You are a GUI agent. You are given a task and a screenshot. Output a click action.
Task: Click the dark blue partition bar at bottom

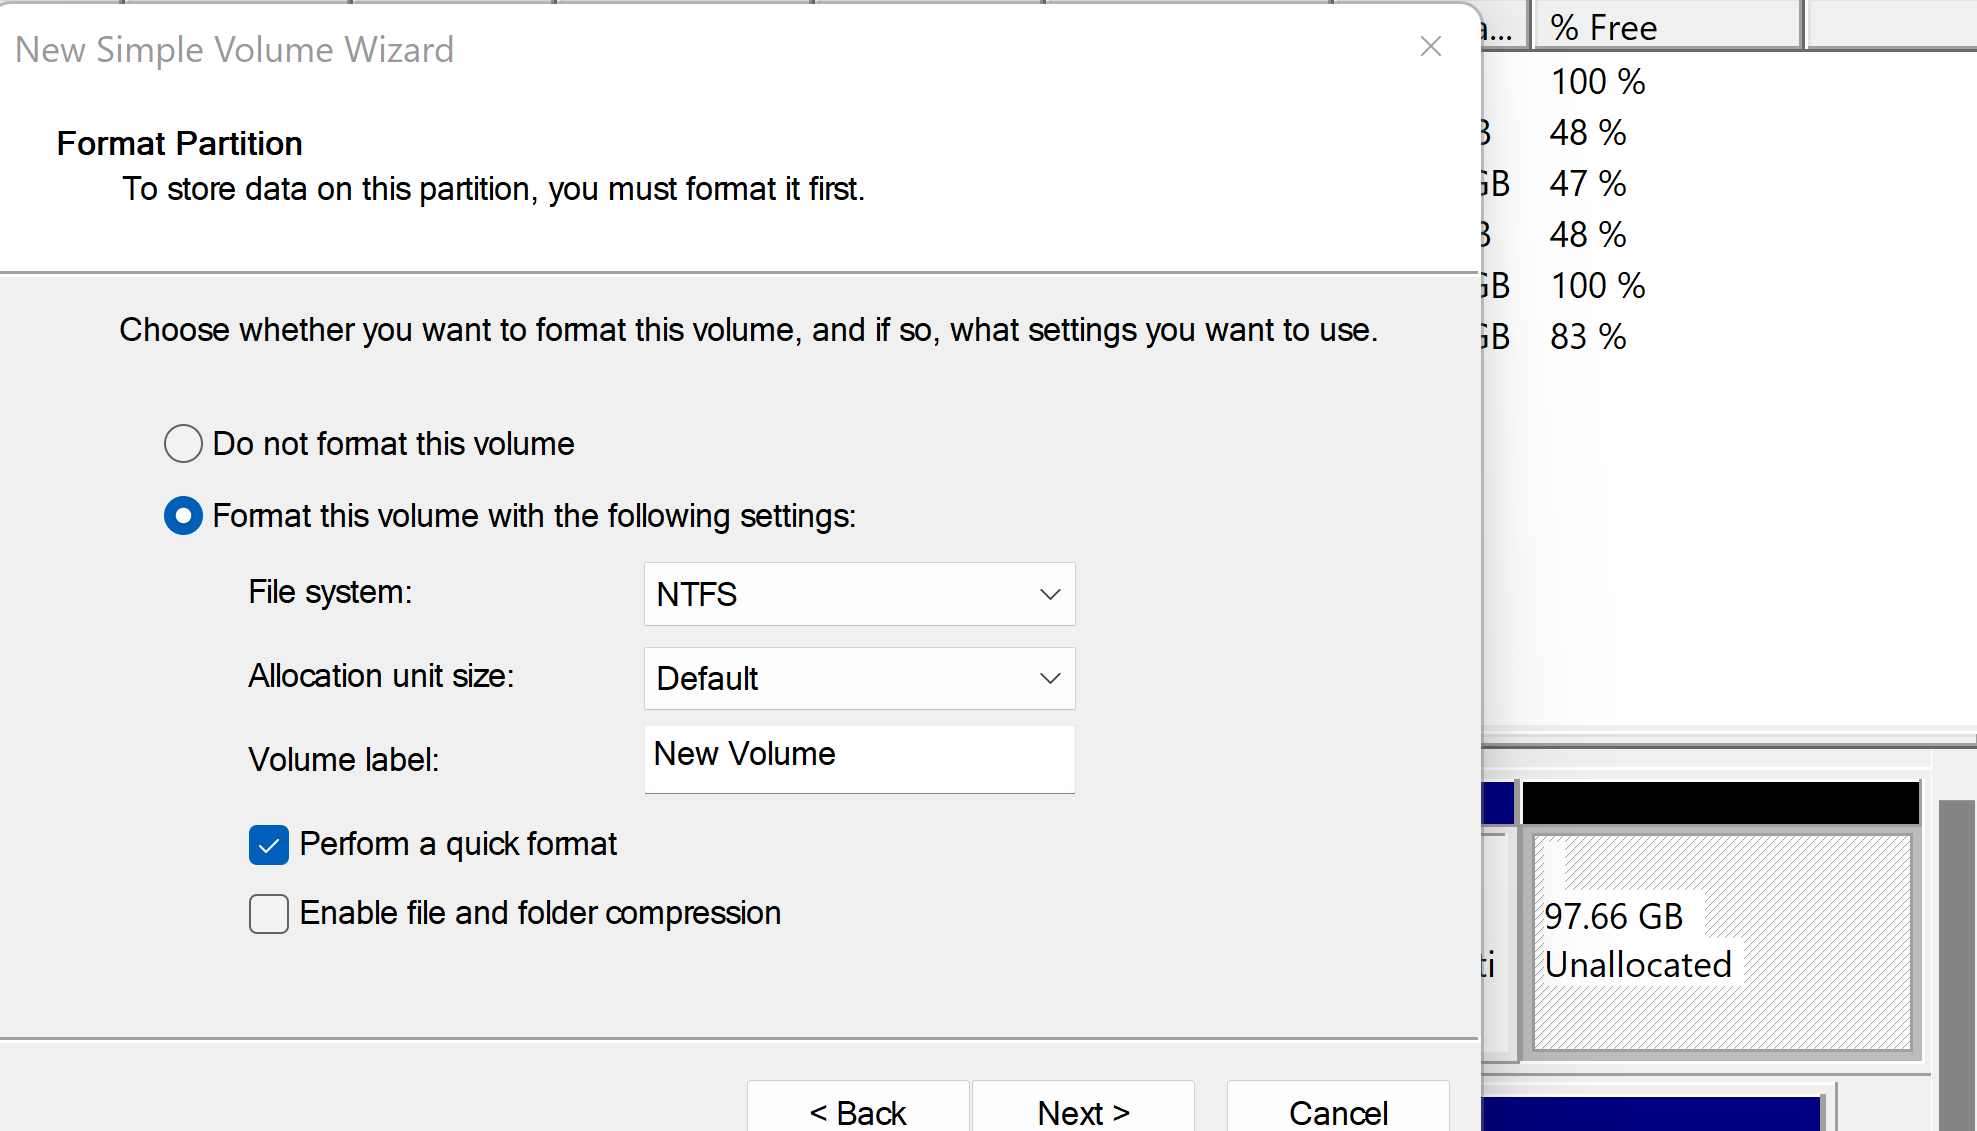1650,1113
